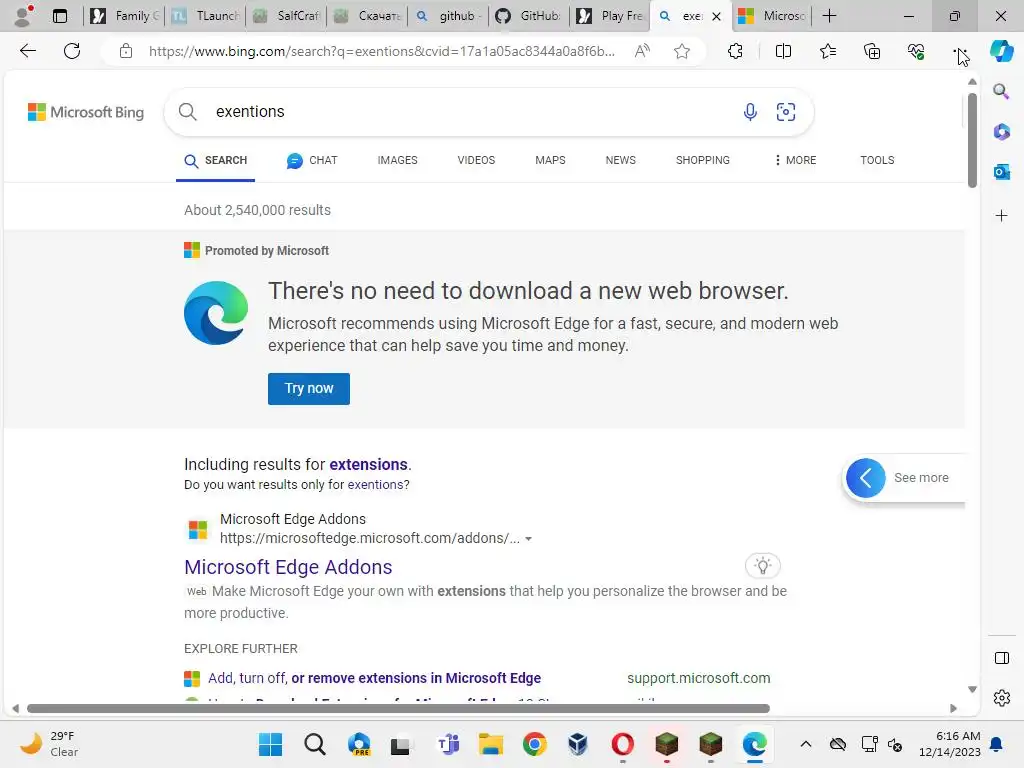Open the Read aloud icon in address bar
The image size is (1024, 768).
click(x=642, y=51)
